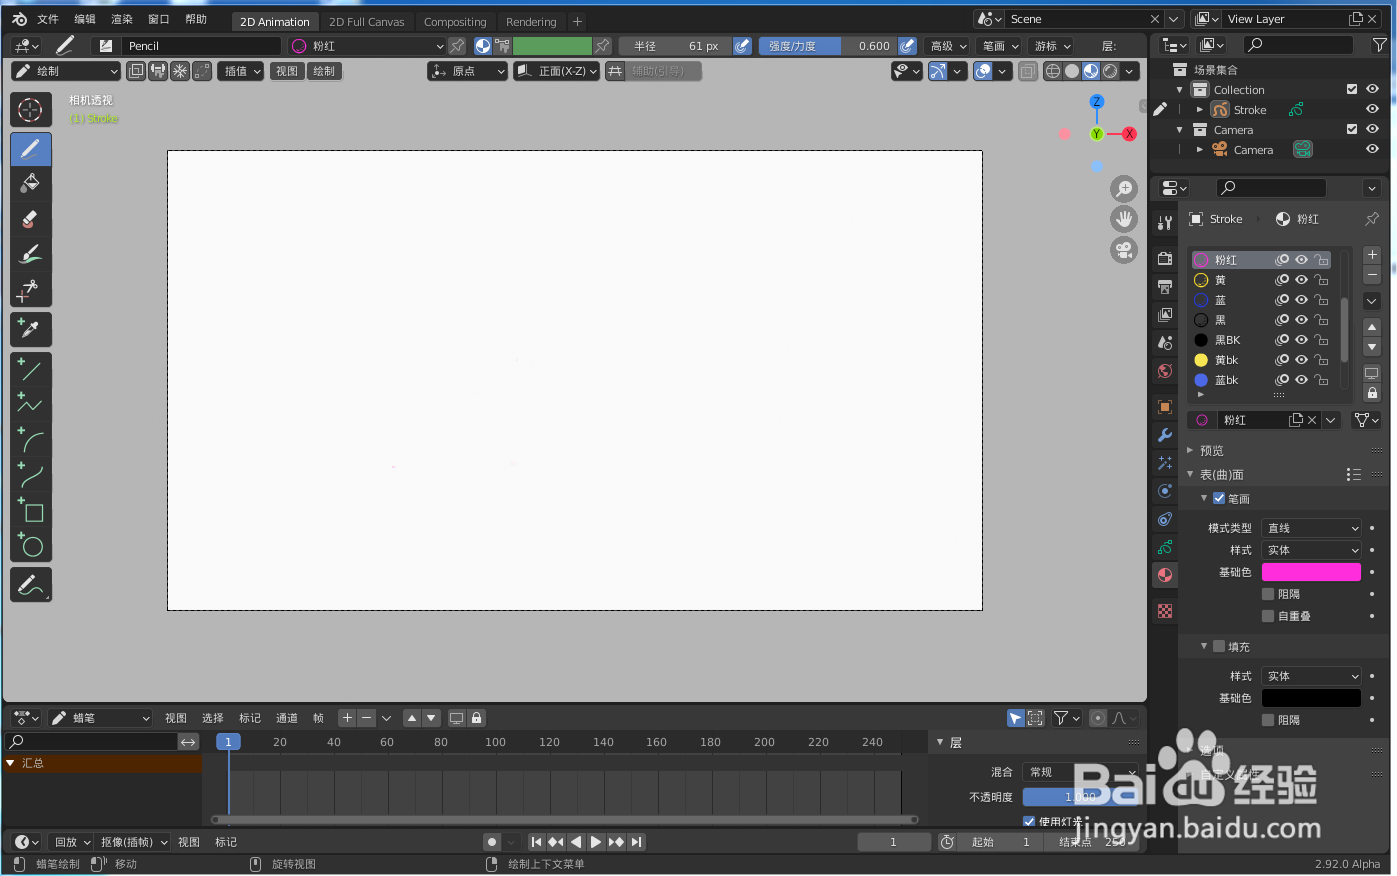Click the pink 基础色 color swatch

[x=1311, y=571]
